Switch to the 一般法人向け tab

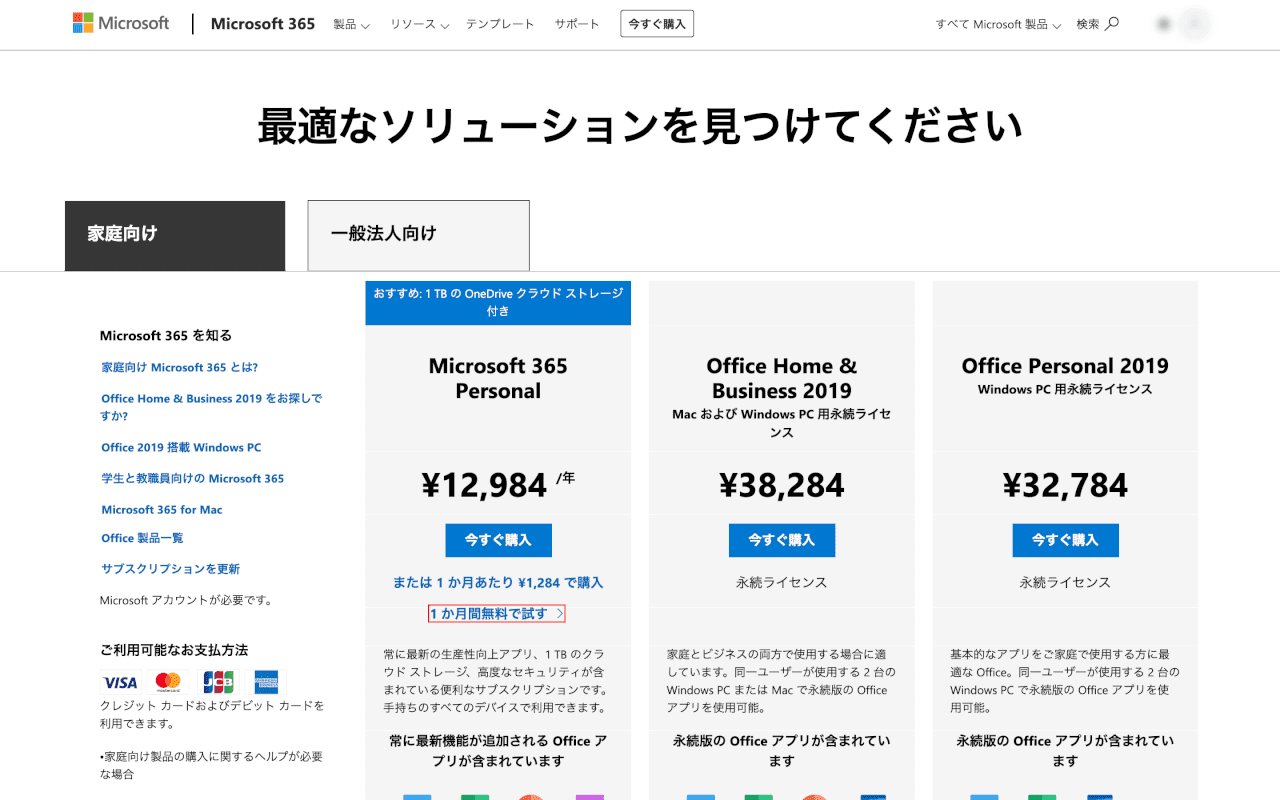point(418,235)
